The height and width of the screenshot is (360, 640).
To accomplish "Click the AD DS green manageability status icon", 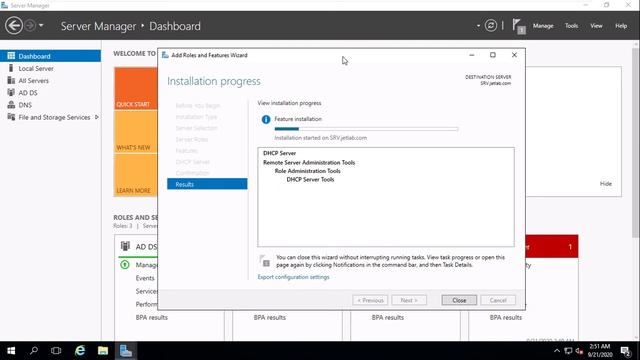I will [125, 265].
